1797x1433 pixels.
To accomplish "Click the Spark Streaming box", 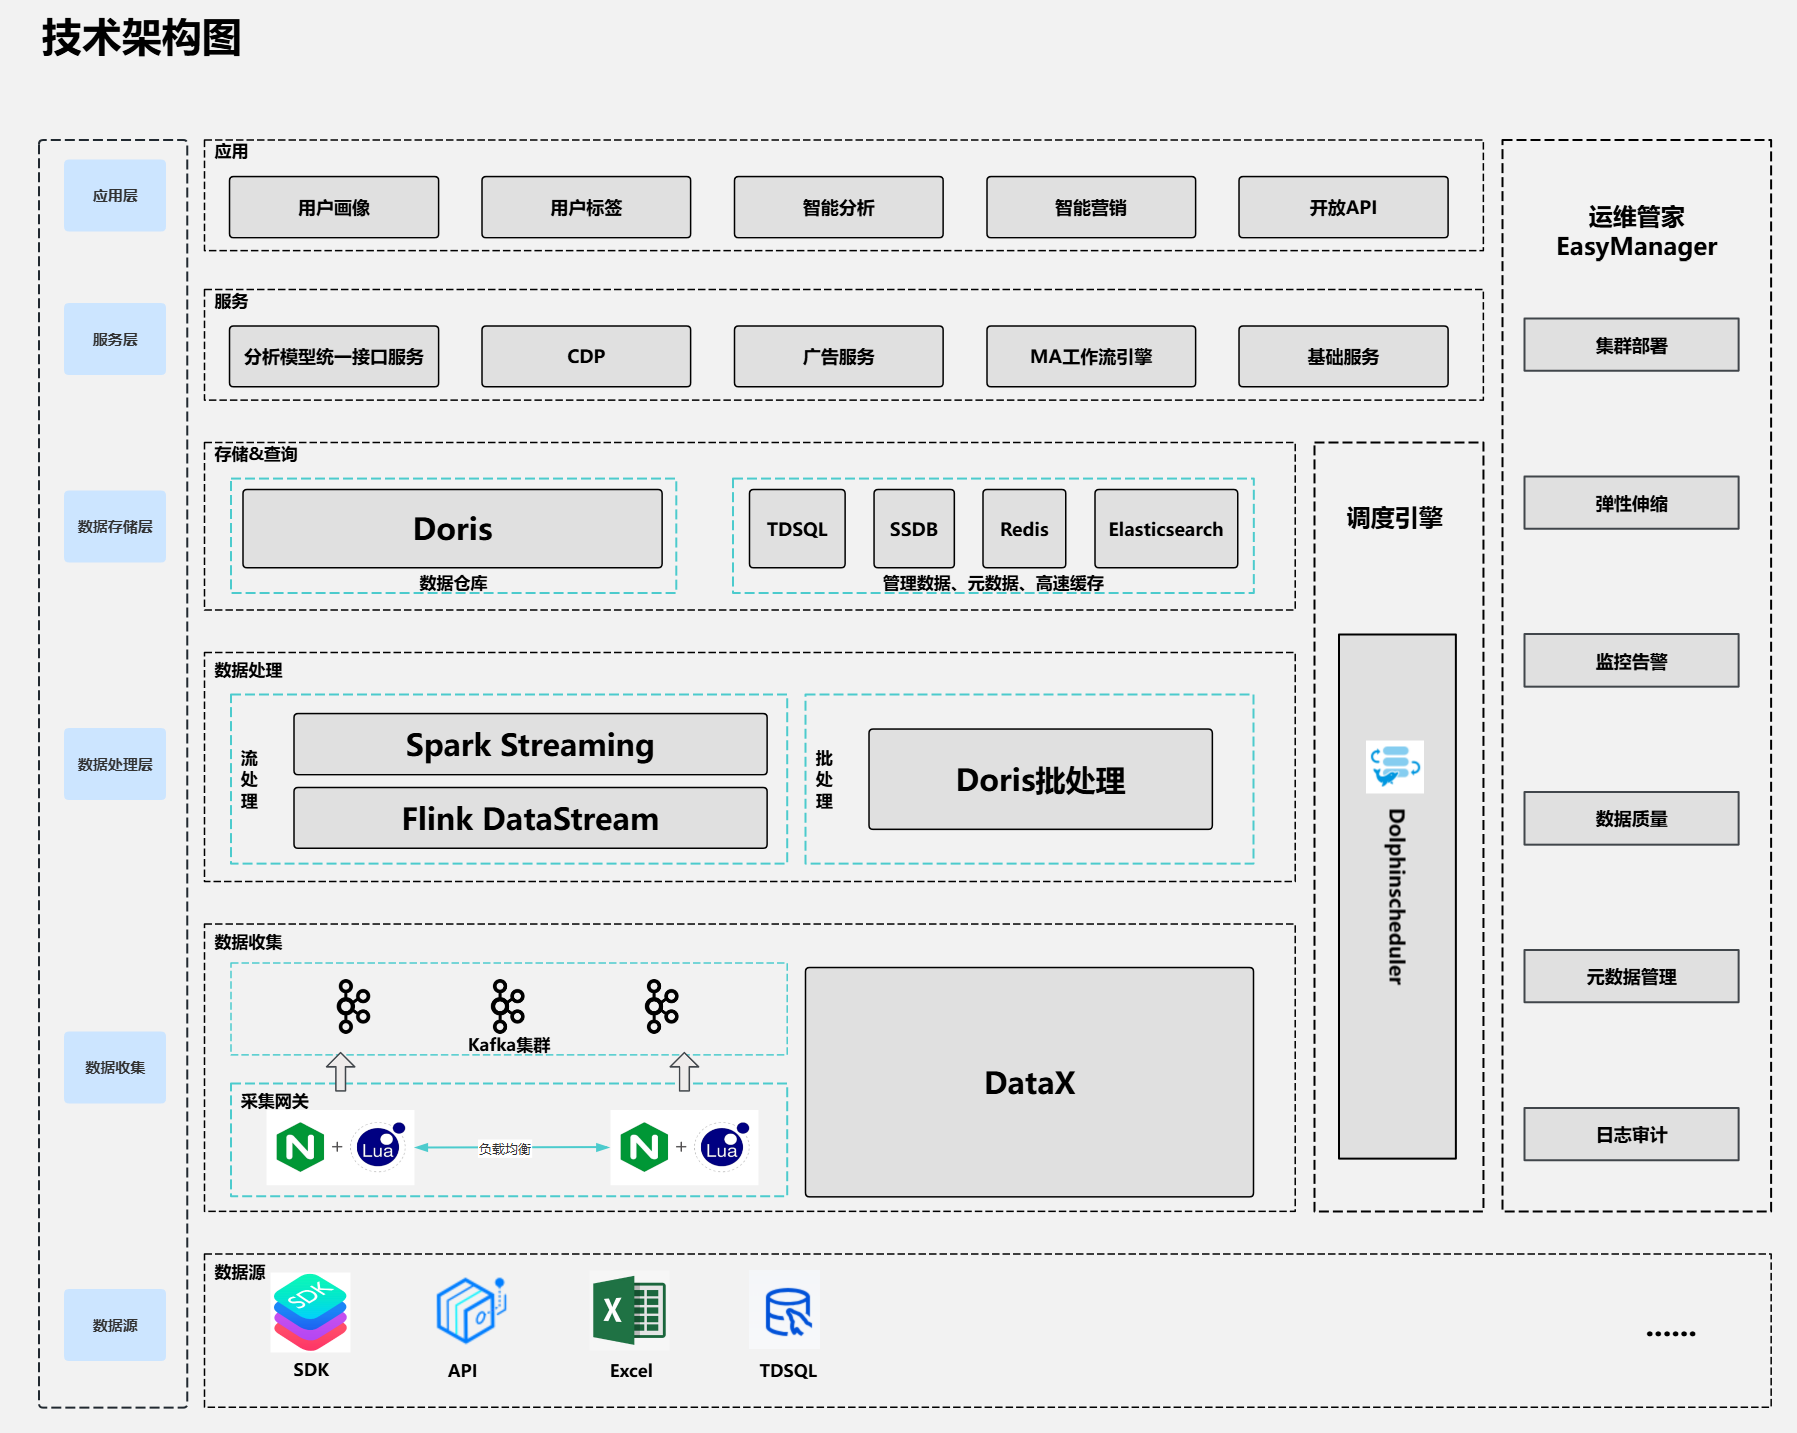I will point(530,744).
